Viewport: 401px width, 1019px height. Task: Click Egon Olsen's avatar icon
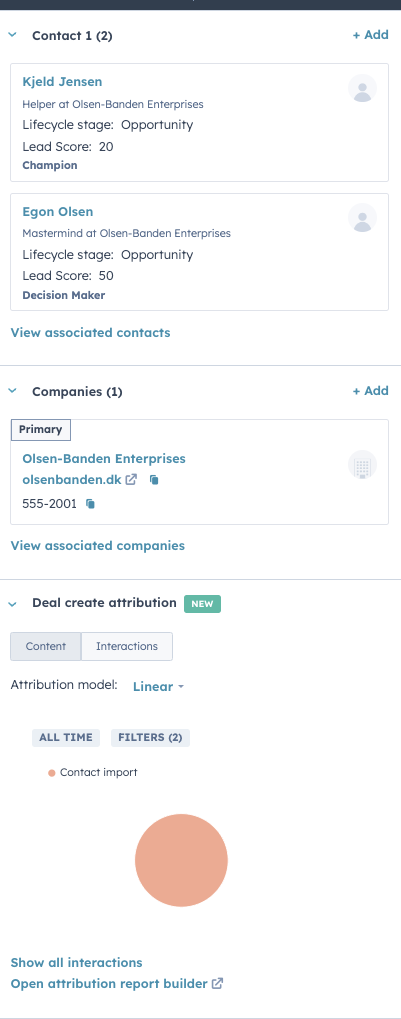click(363, 218)
